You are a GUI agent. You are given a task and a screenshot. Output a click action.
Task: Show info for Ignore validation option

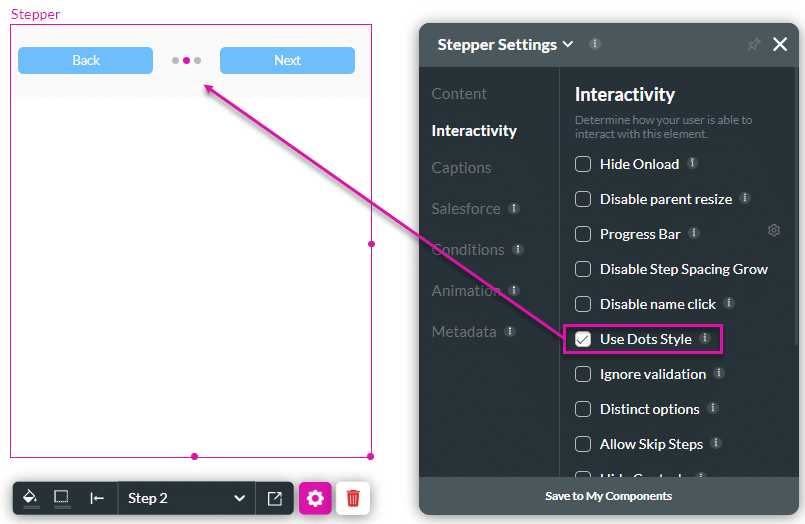pyautogui.click(x=719, y=373)
